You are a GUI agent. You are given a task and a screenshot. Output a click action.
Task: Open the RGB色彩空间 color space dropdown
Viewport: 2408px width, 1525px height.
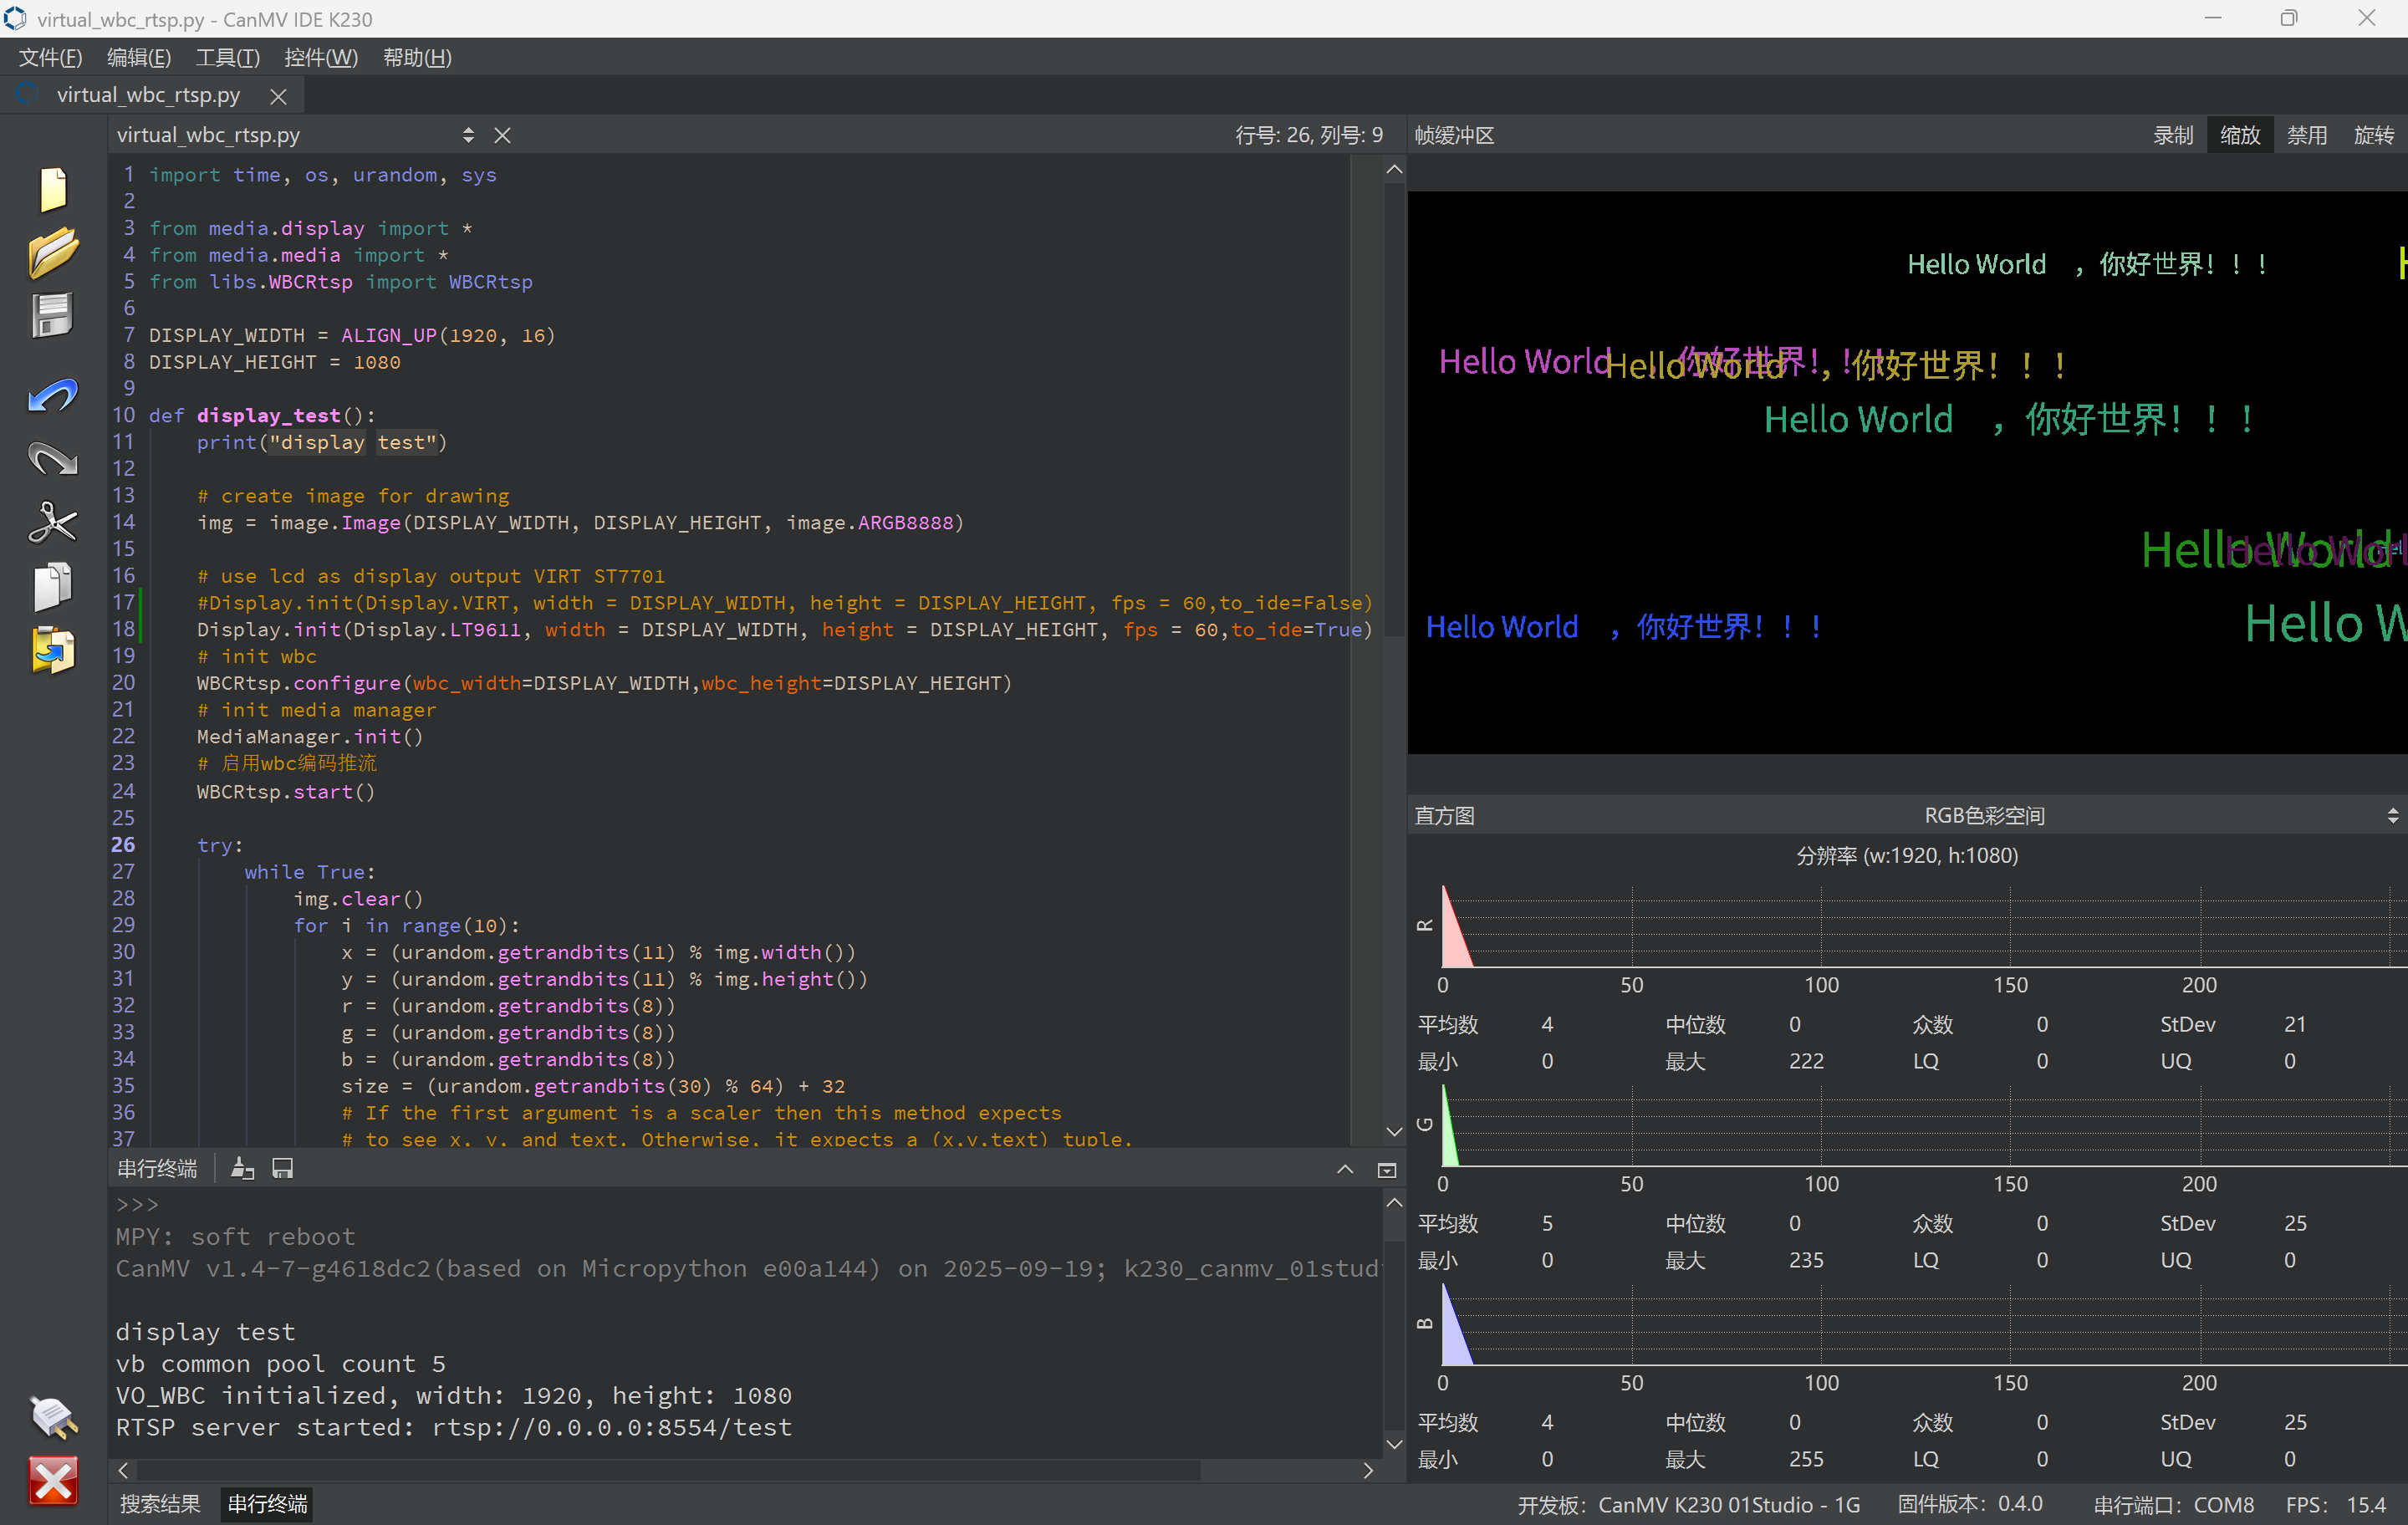click(1984, 816)
